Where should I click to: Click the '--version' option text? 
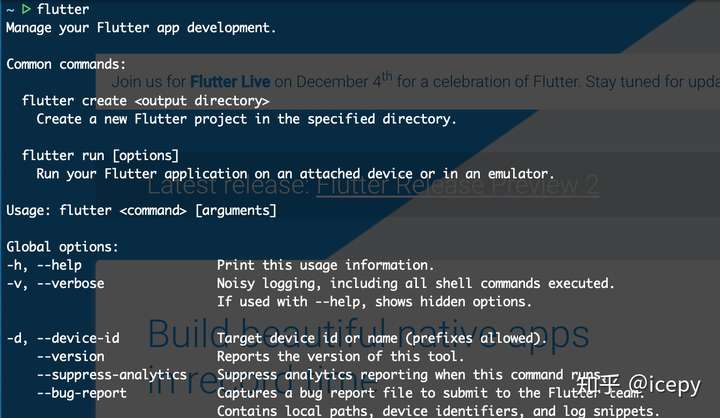(x=70, y=356)
